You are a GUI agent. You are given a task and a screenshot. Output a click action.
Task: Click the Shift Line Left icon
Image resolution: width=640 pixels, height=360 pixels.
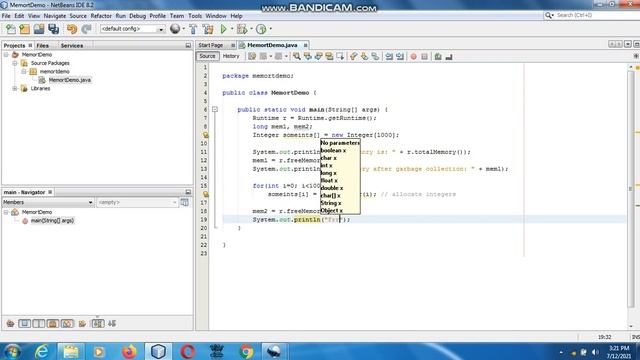389,56
